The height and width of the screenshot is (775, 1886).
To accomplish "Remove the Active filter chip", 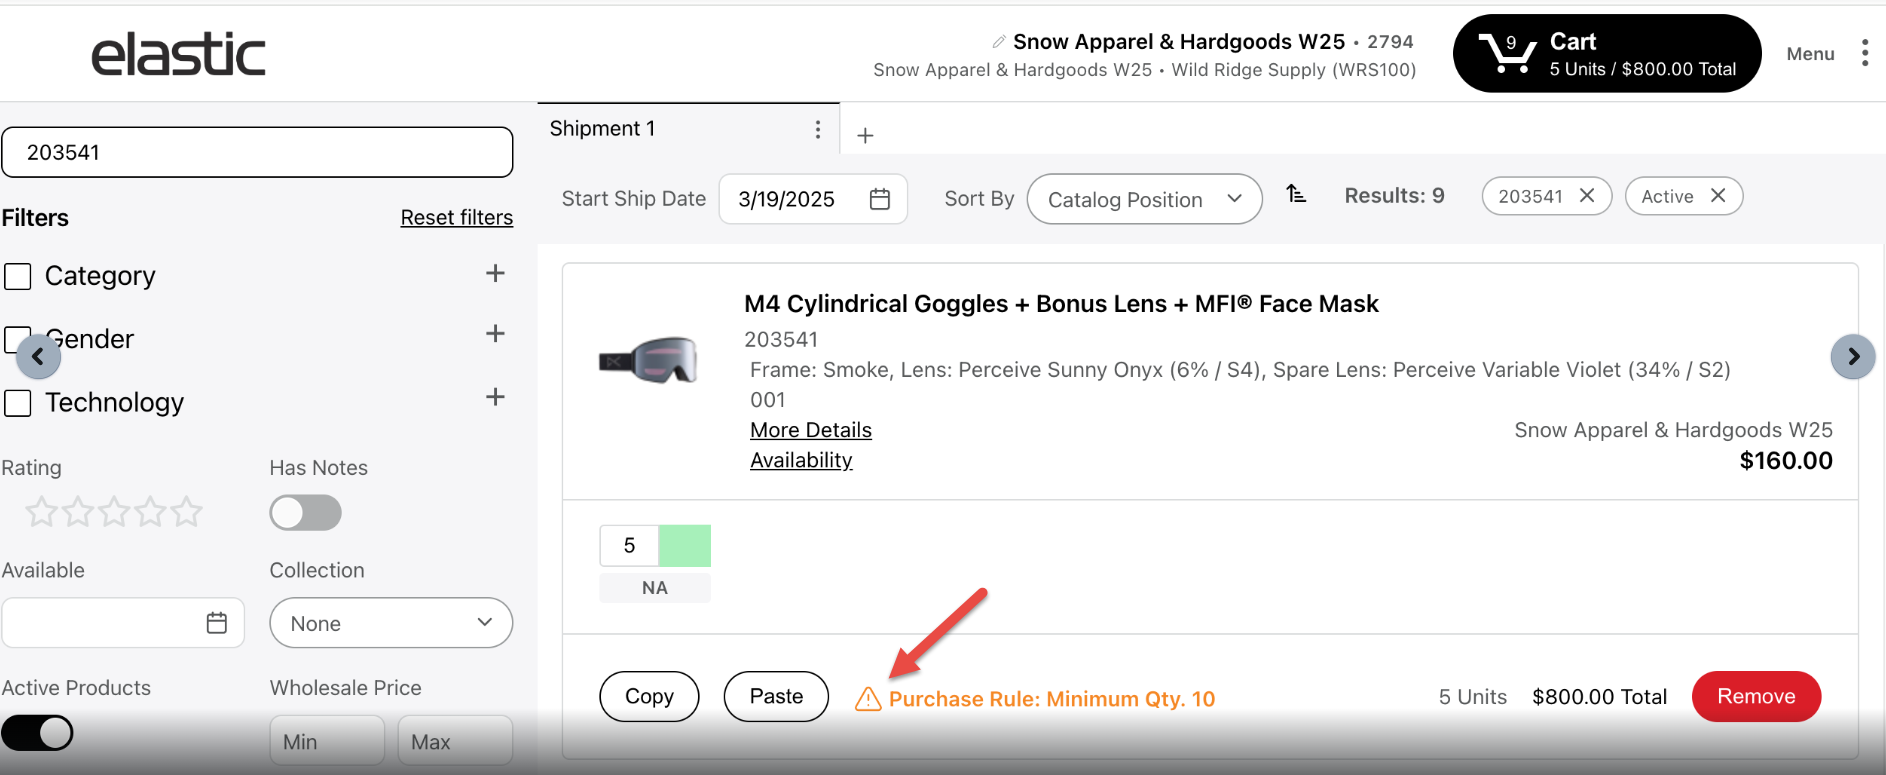I will pos(1718,196).
